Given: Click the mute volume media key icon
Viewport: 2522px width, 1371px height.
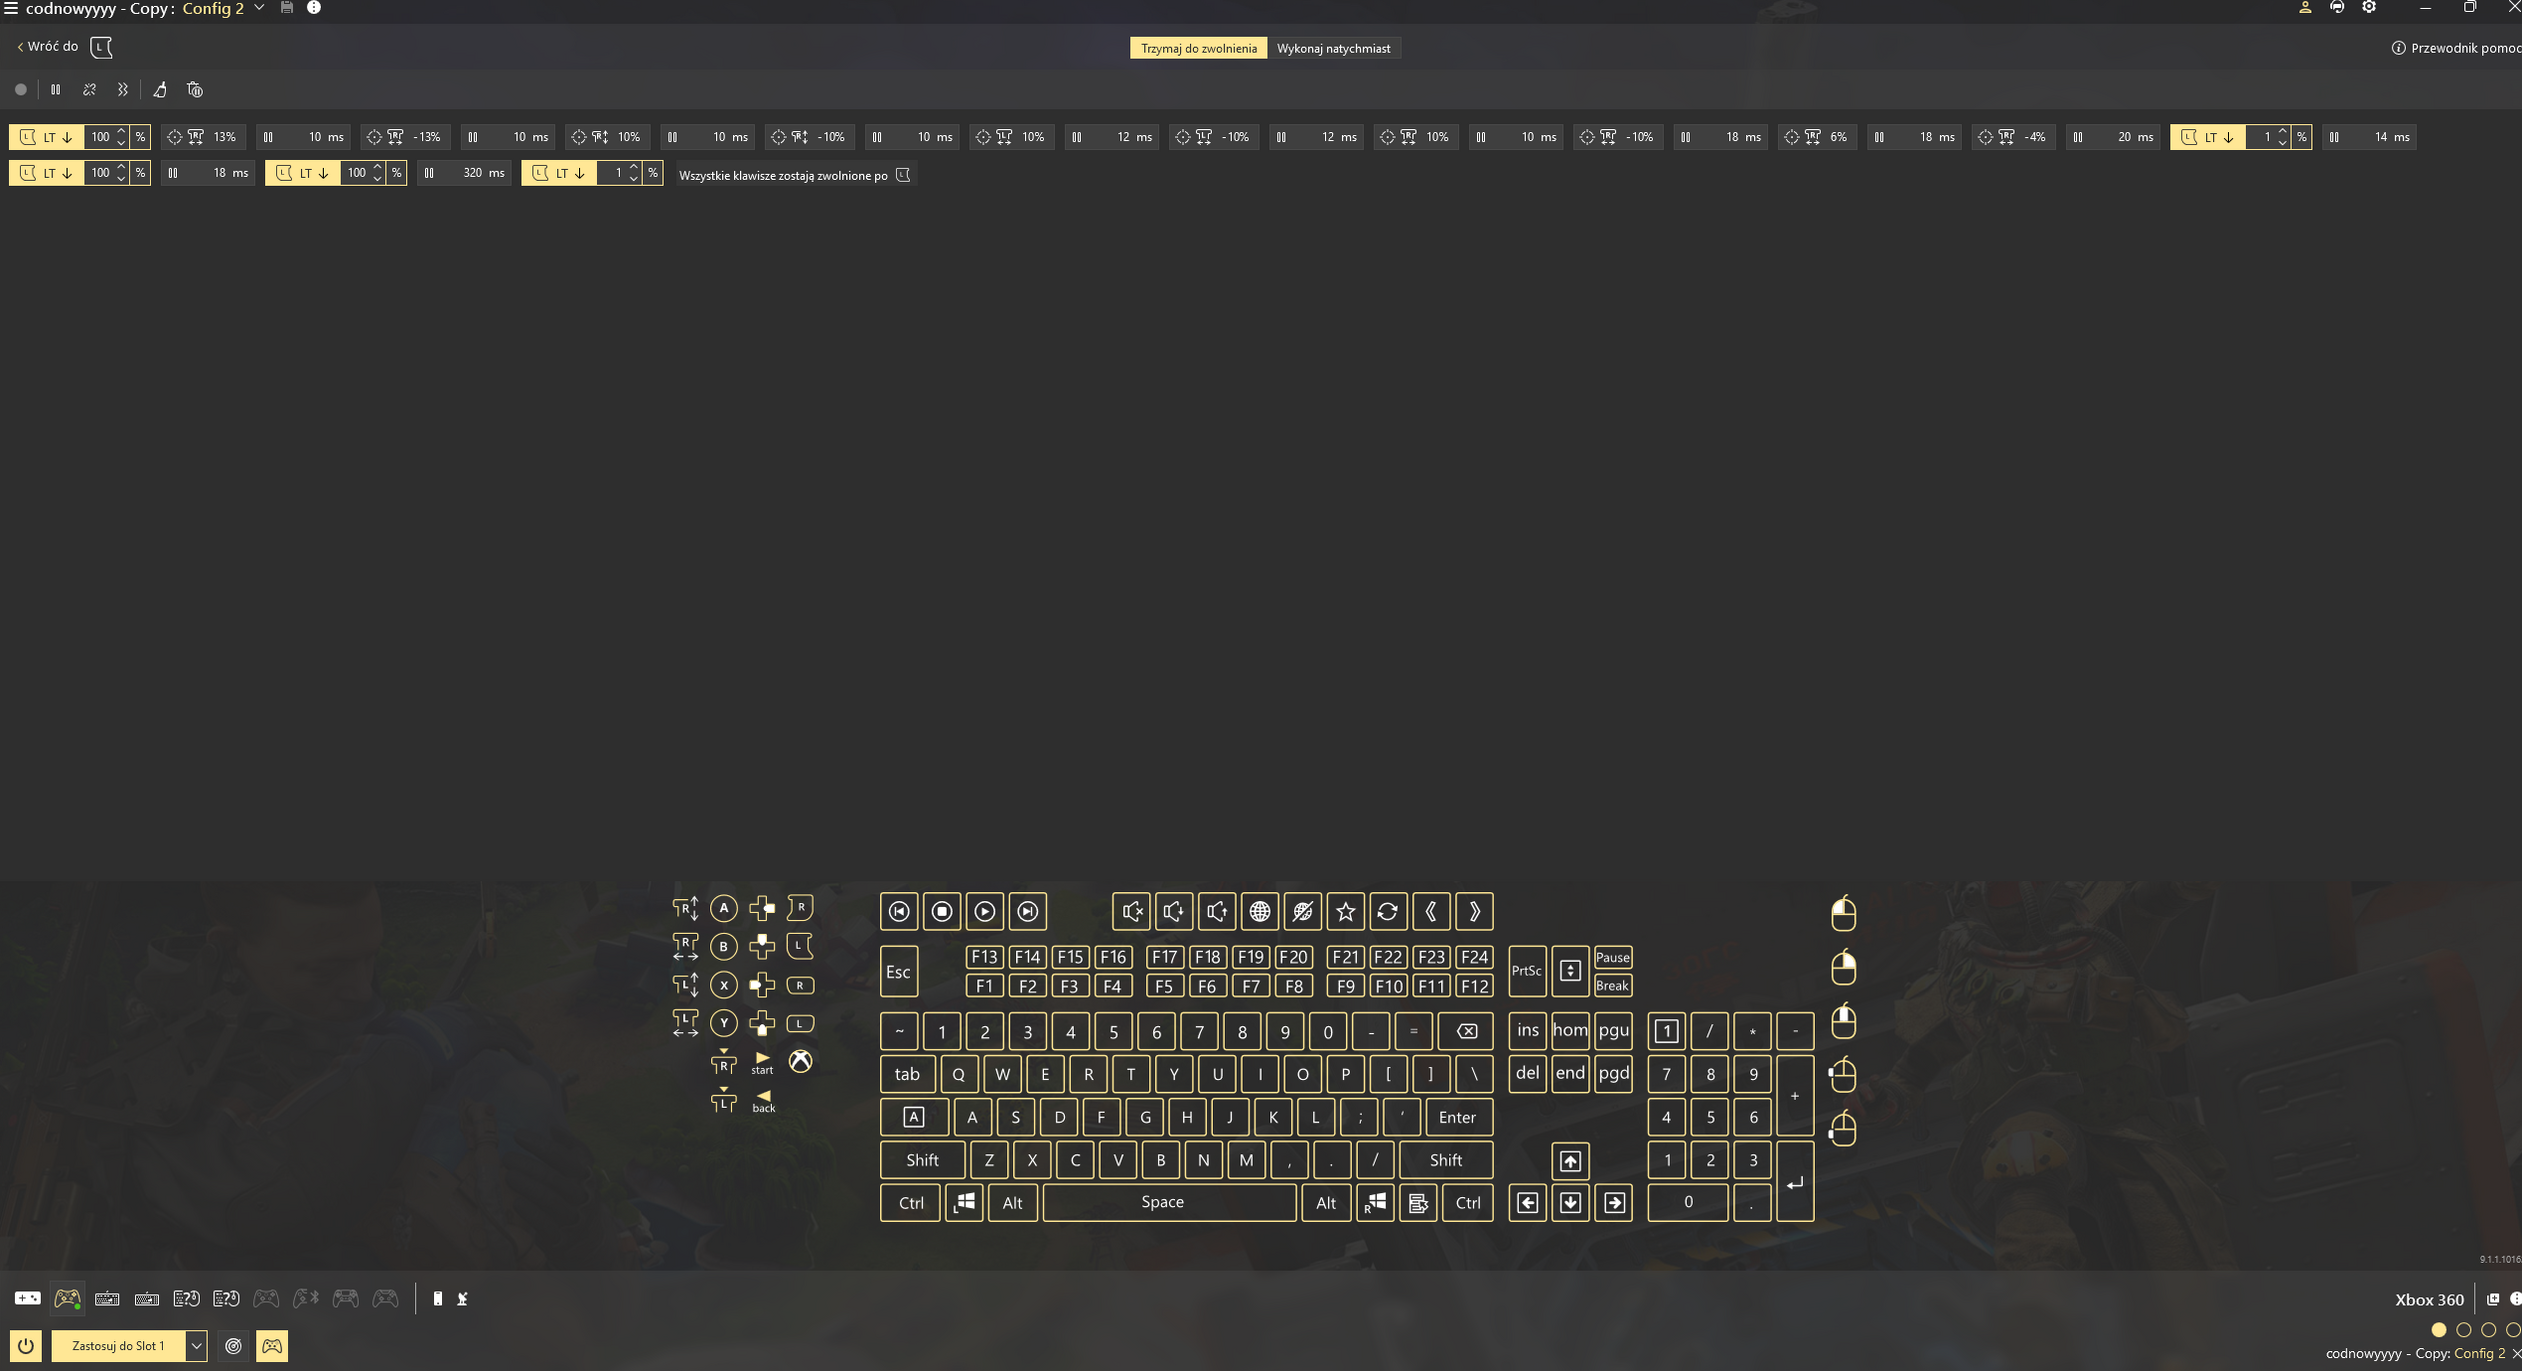Looking at the screenshot, I should [x=1131, y=911].
